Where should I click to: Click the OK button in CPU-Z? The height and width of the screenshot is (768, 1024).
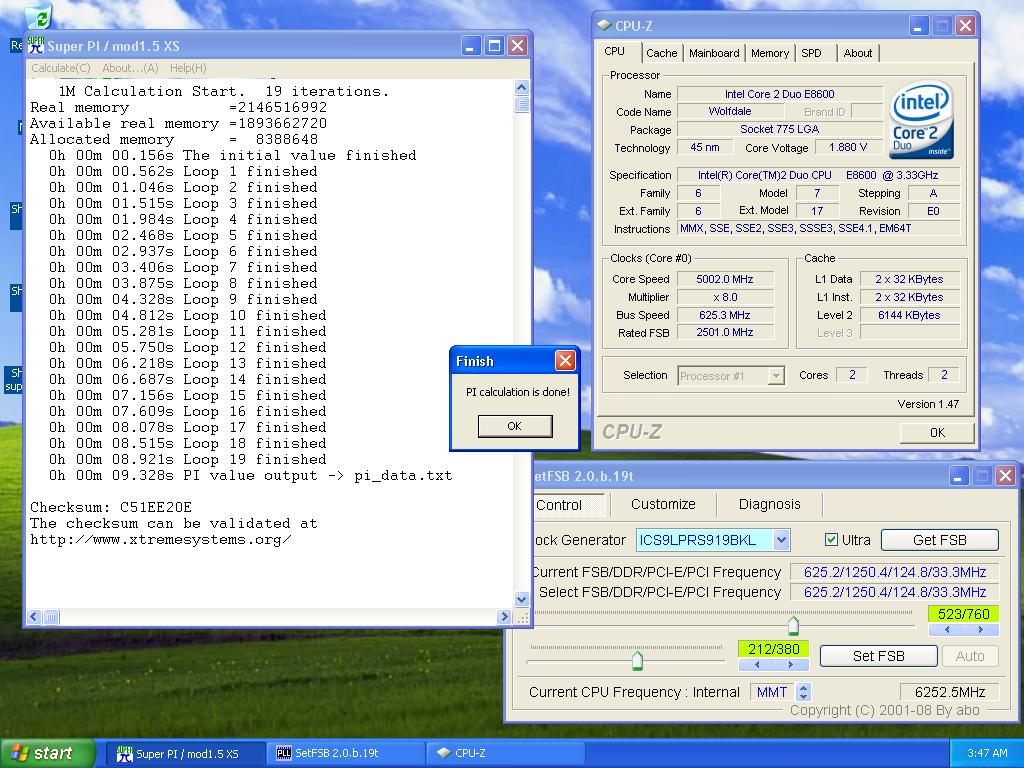pos(937,432)
